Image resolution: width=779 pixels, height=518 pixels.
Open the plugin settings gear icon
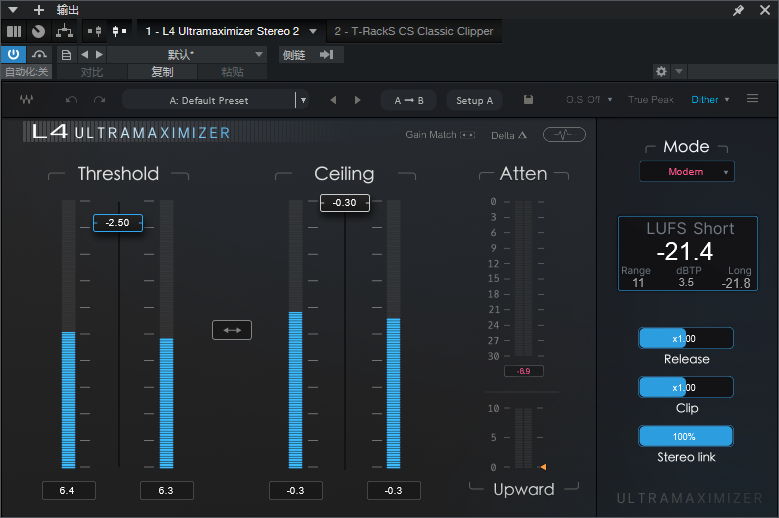click(661, 72)
